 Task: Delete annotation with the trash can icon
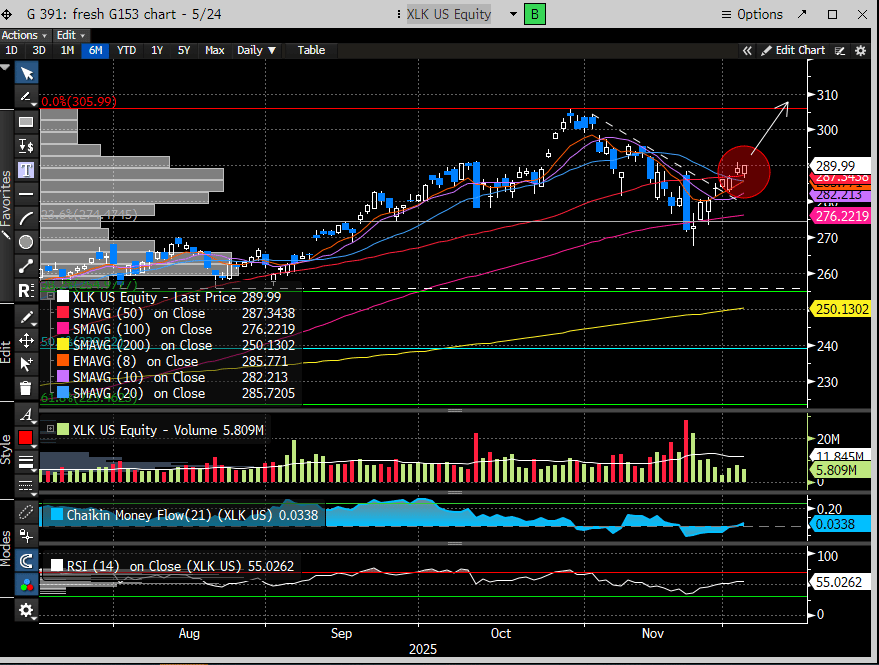26,388
